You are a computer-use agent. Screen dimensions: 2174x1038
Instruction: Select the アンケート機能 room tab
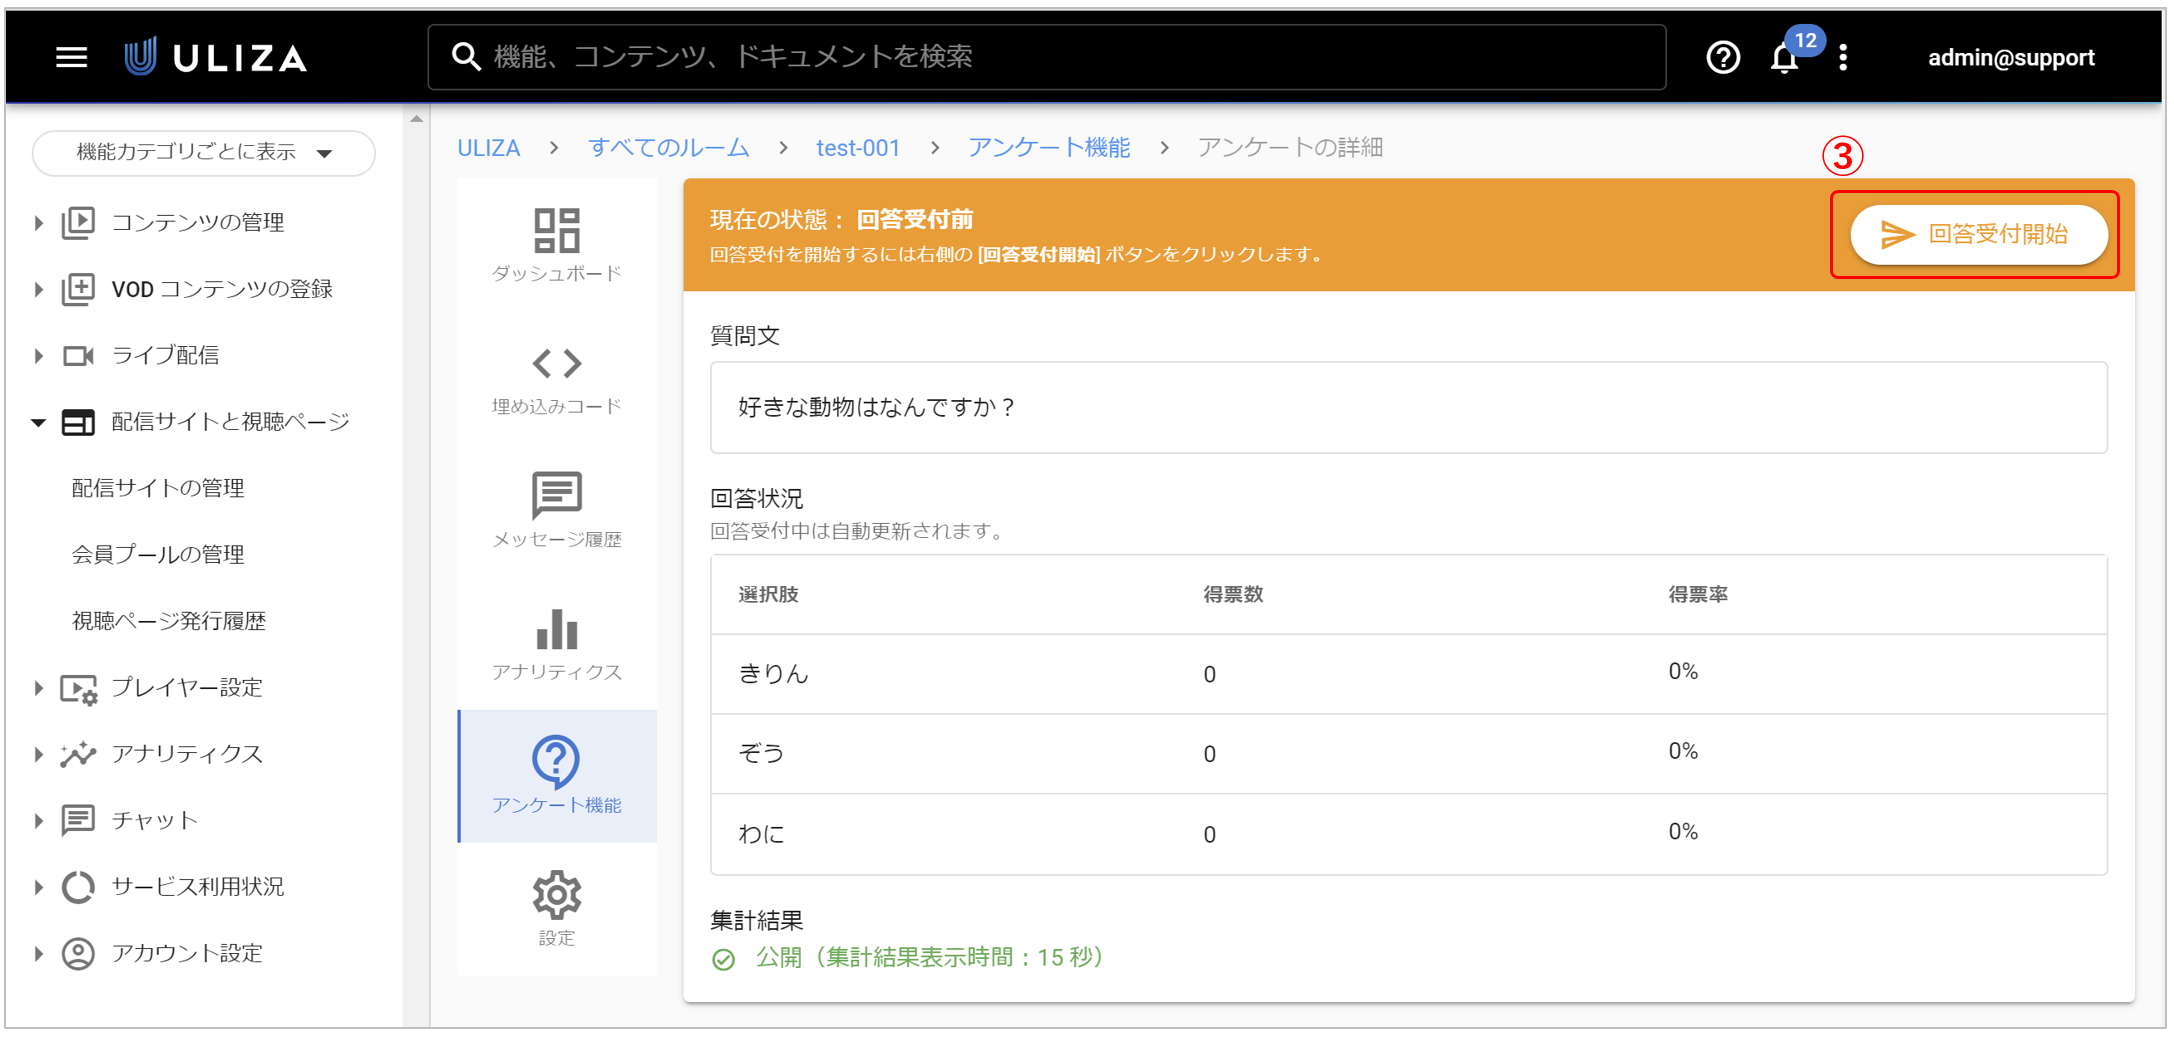point(557,776)
